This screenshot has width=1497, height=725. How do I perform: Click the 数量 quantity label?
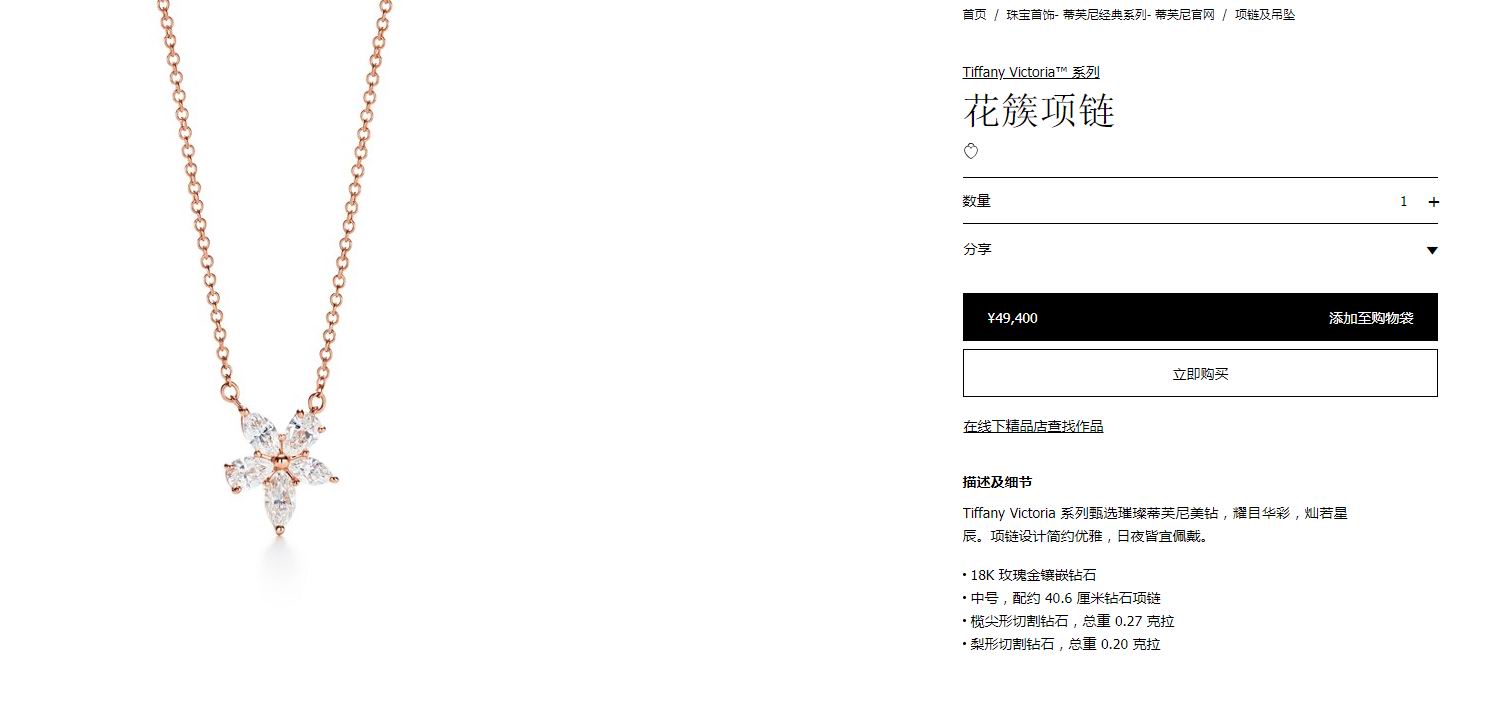tap(977, 201)
